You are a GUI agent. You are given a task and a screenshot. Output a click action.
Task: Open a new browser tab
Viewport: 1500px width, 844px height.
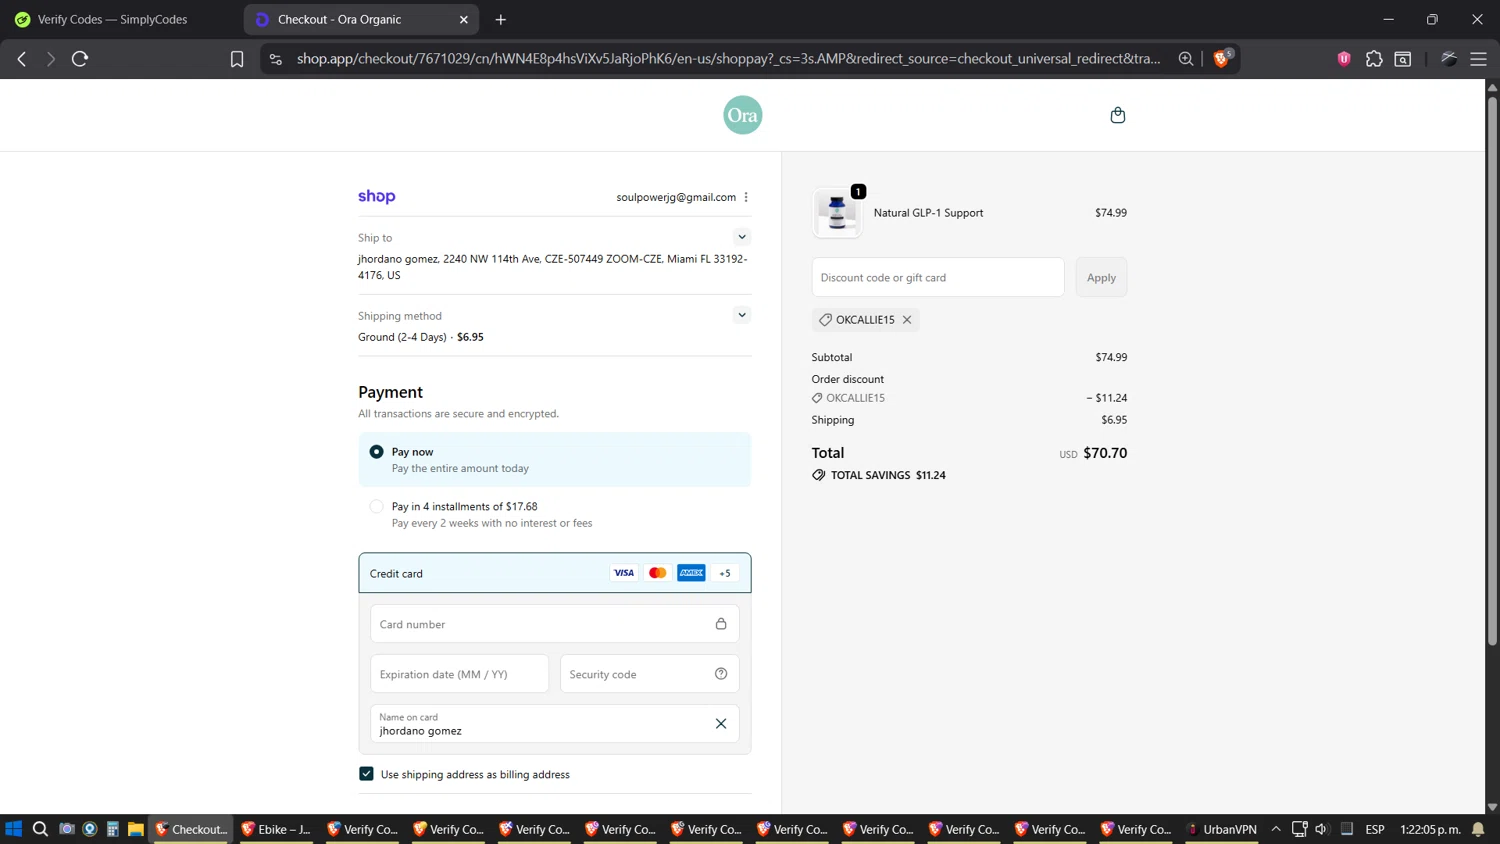[x=501, y=19]
